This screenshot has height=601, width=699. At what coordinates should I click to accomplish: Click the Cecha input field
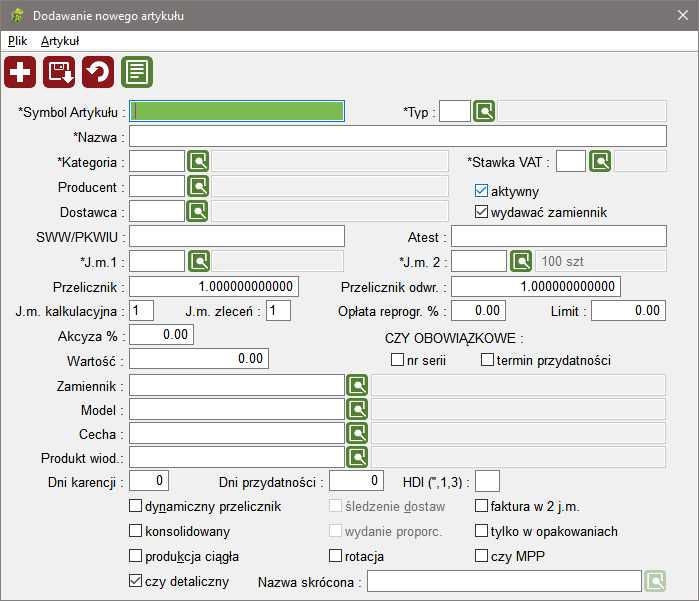coord(237,433)
